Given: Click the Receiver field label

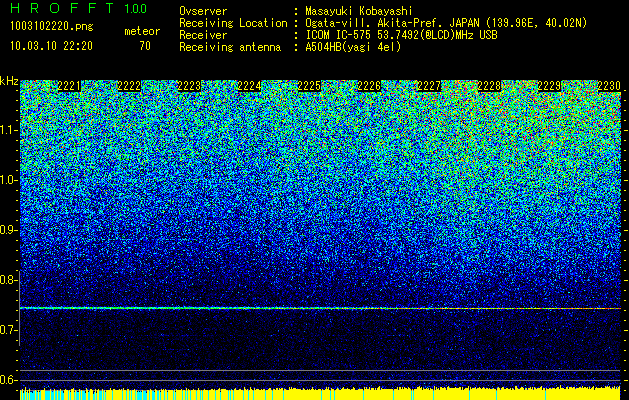Looking at the screenshot, I should click(203, 35).
